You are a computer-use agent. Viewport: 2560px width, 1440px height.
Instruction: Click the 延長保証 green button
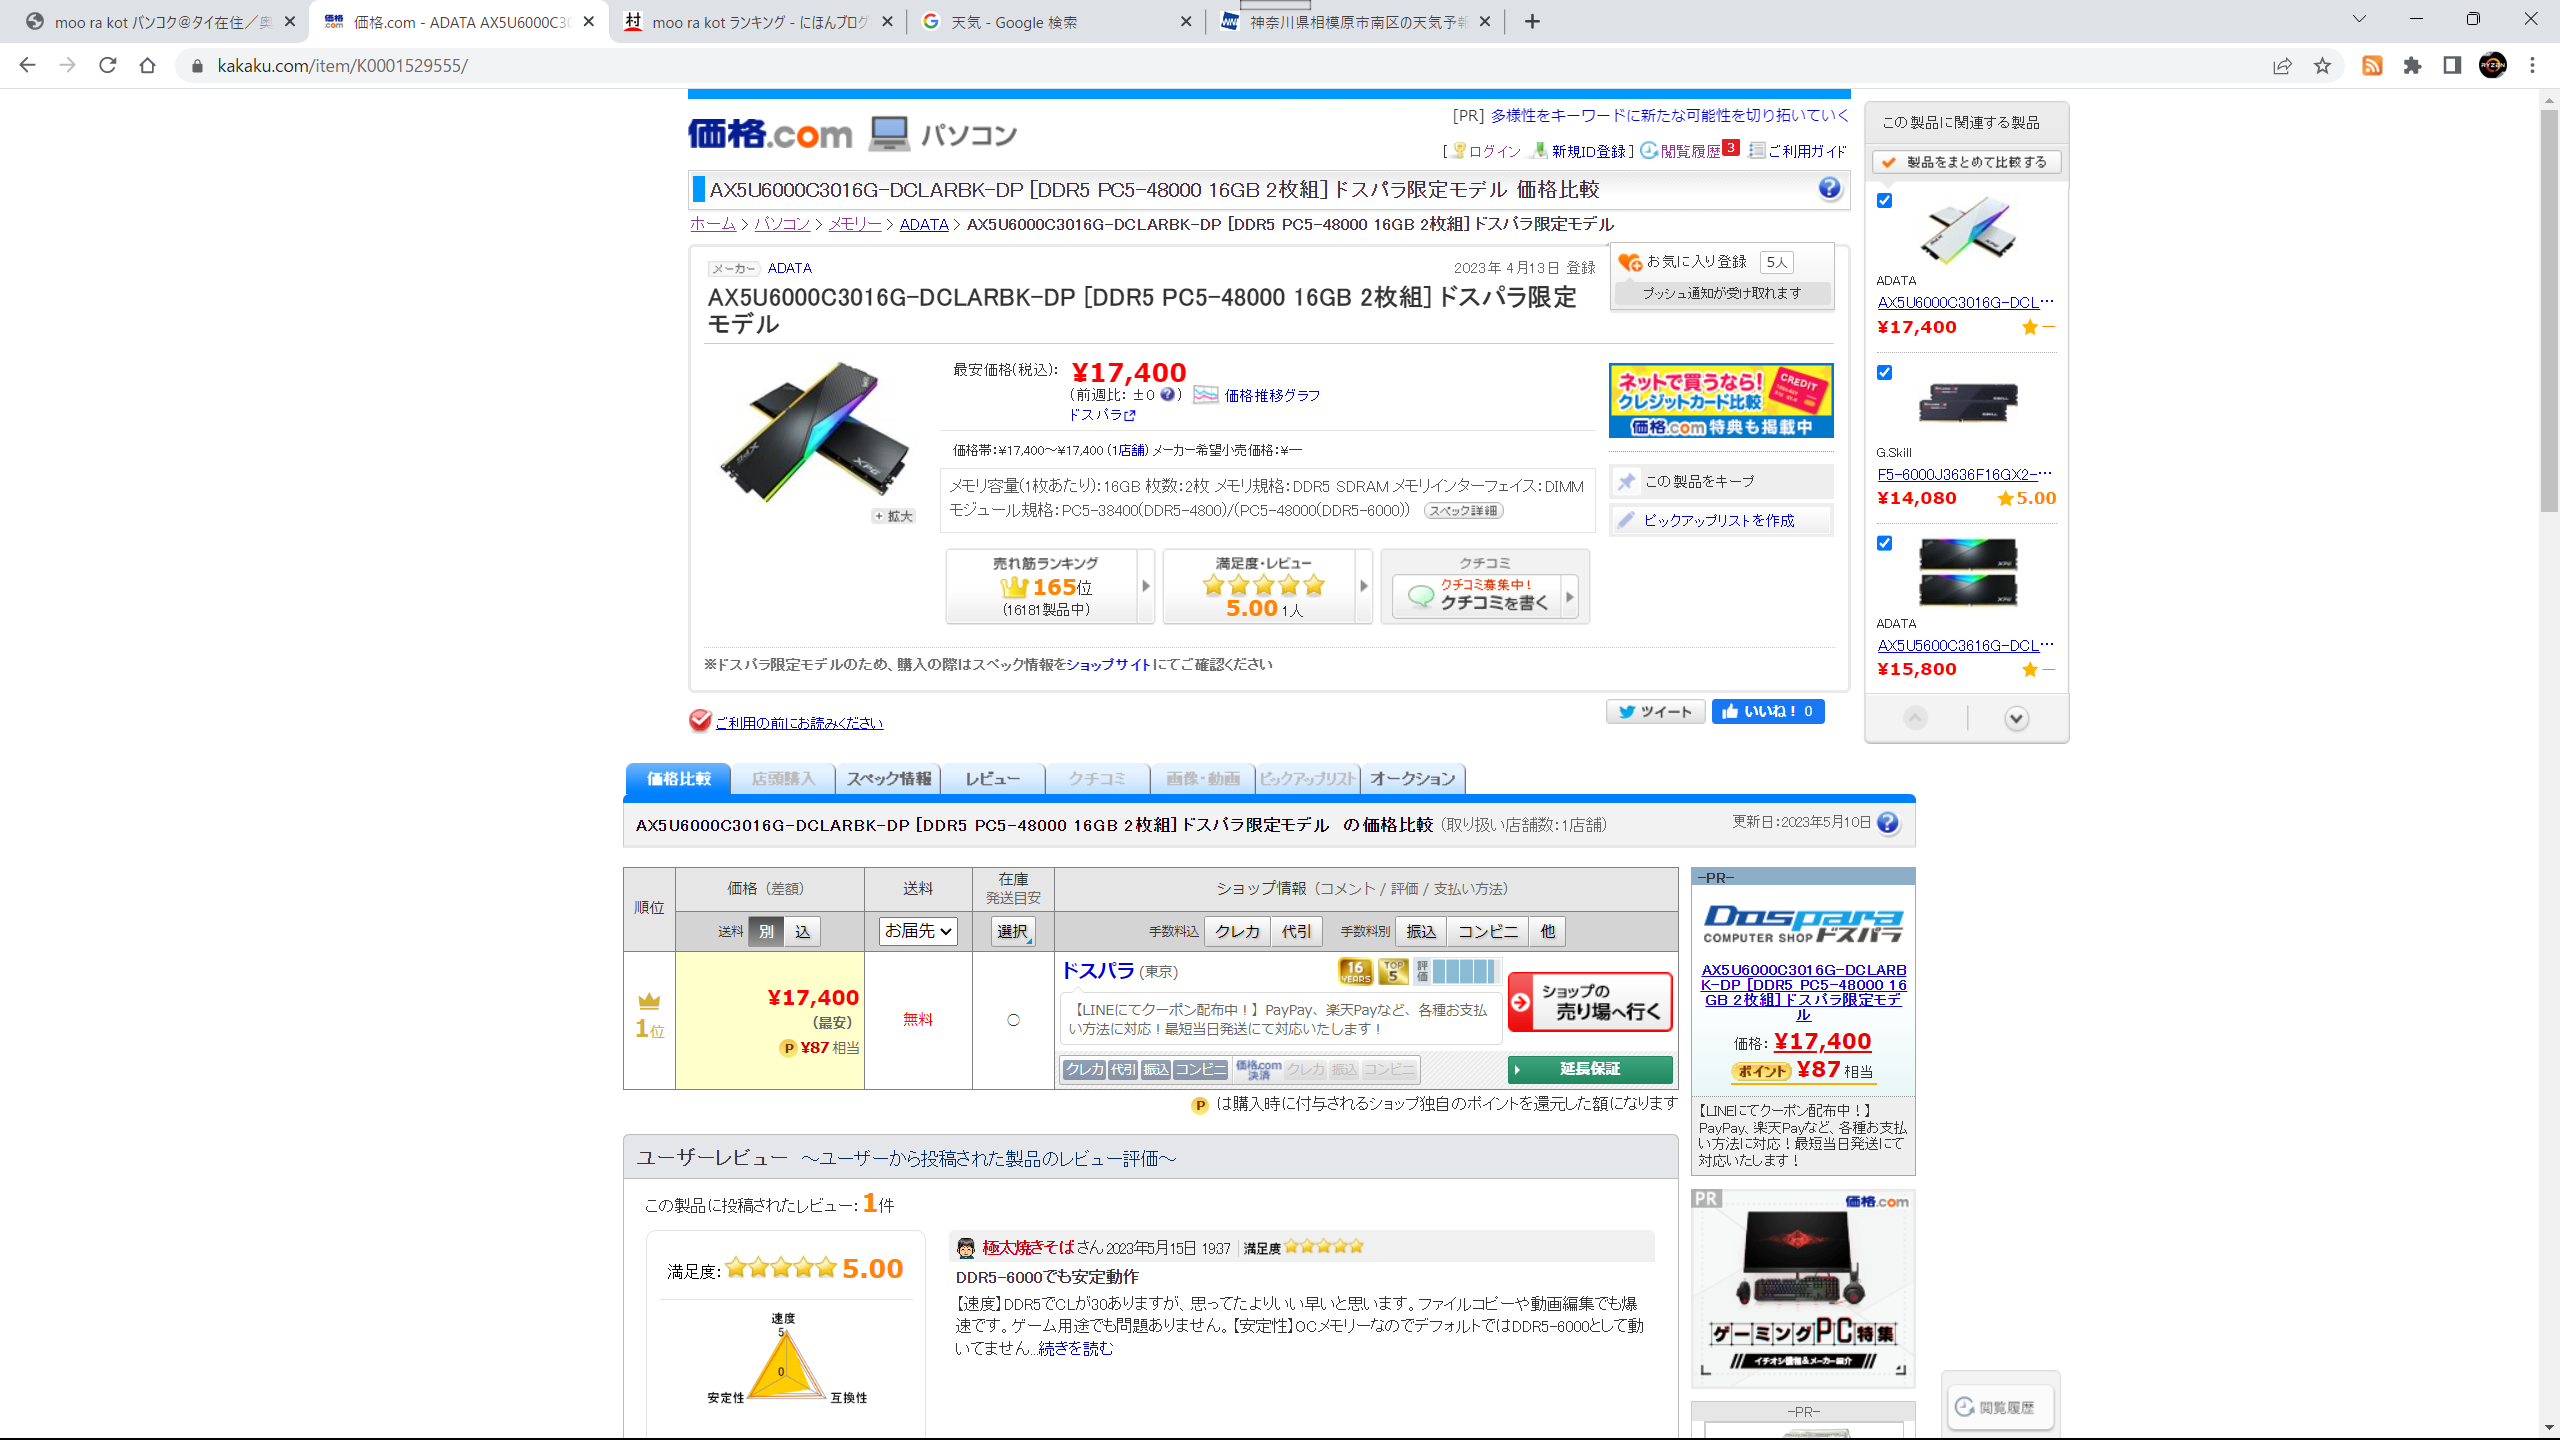pos(1590,1069)
